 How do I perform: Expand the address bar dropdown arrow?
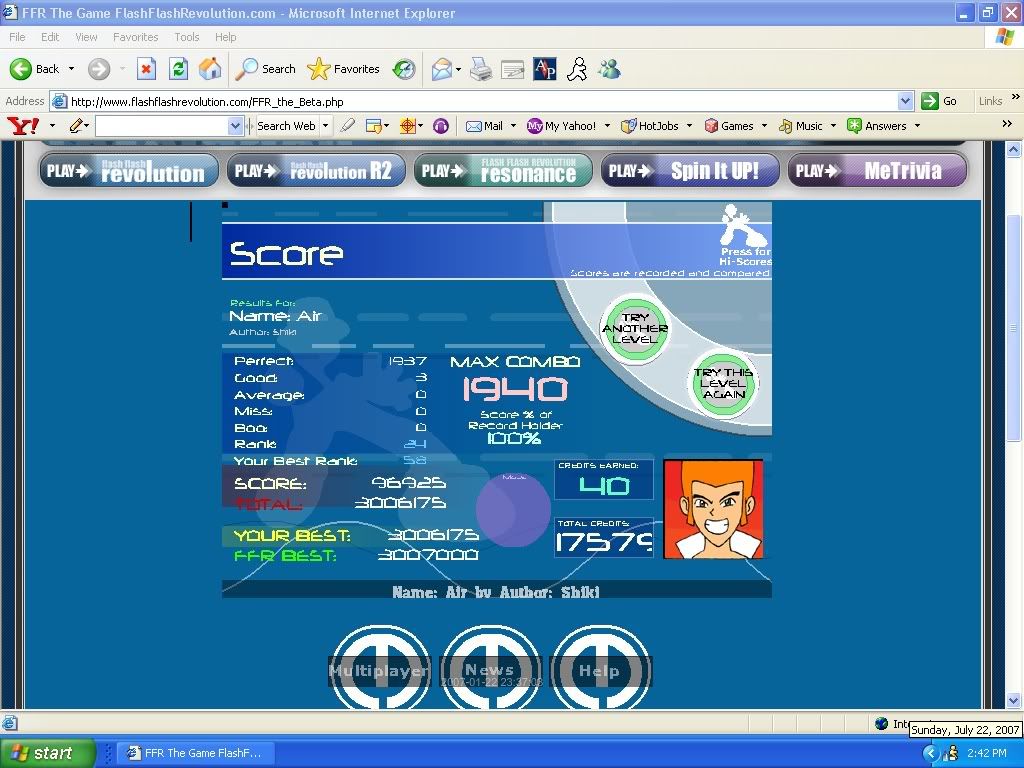(x=905, y=101)
